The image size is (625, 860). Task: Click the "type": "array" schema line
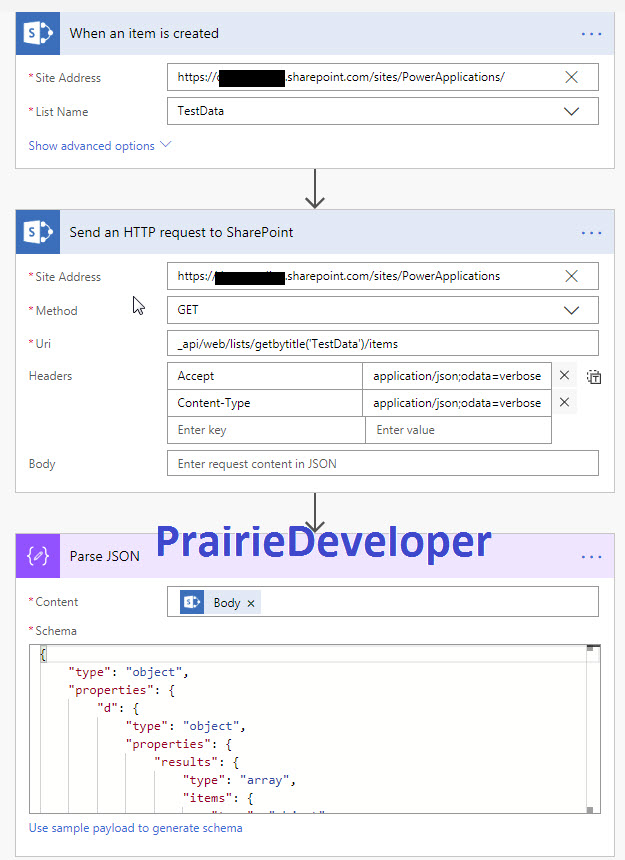239,780
